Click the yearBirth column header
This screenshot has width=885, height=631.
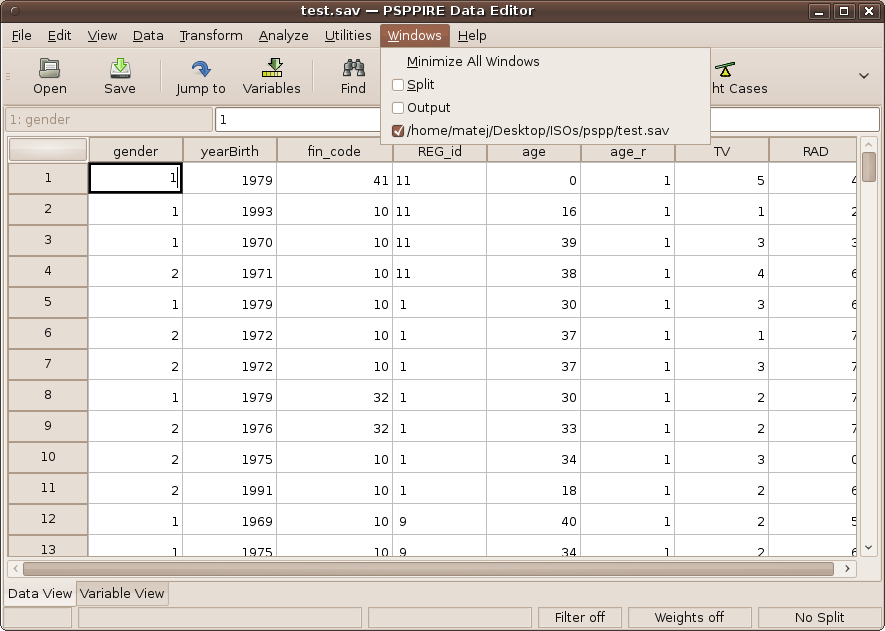(229, 151)
